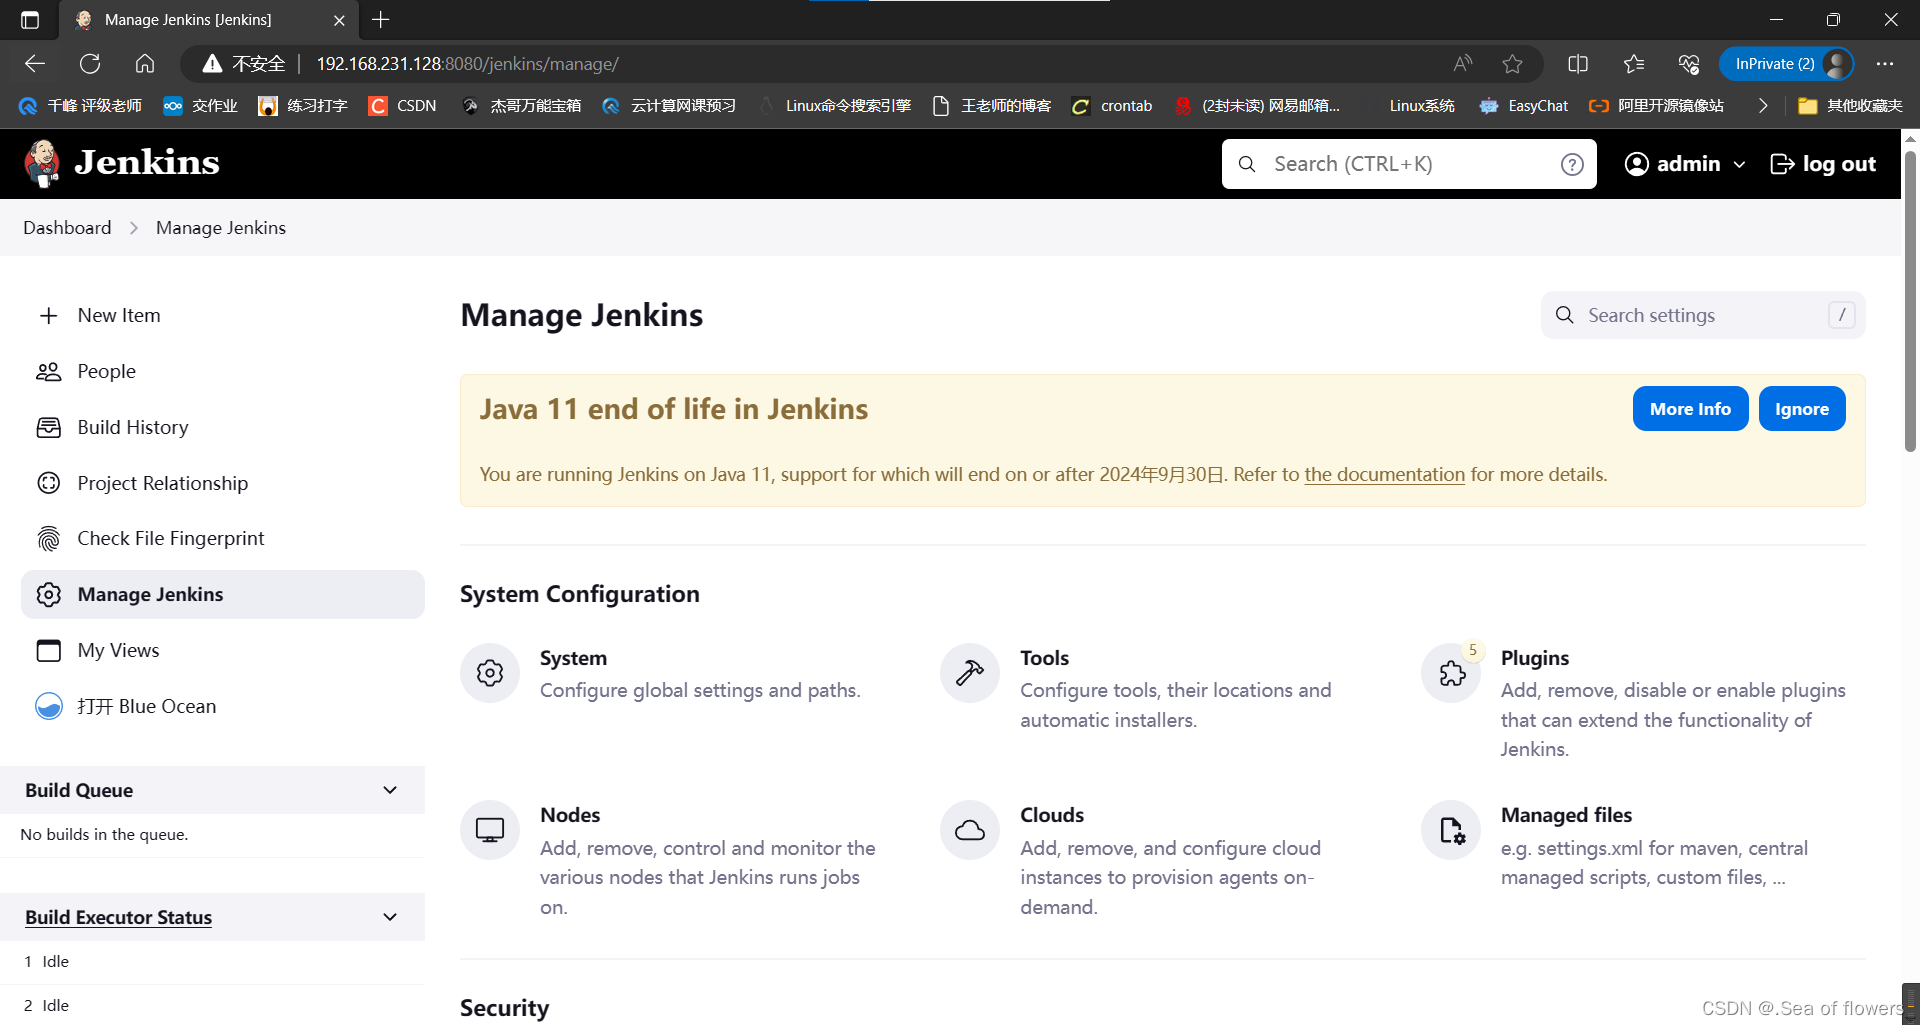Click the search help question icon
This screenshot has width=1920, height=1025.
click(1572, 164)
